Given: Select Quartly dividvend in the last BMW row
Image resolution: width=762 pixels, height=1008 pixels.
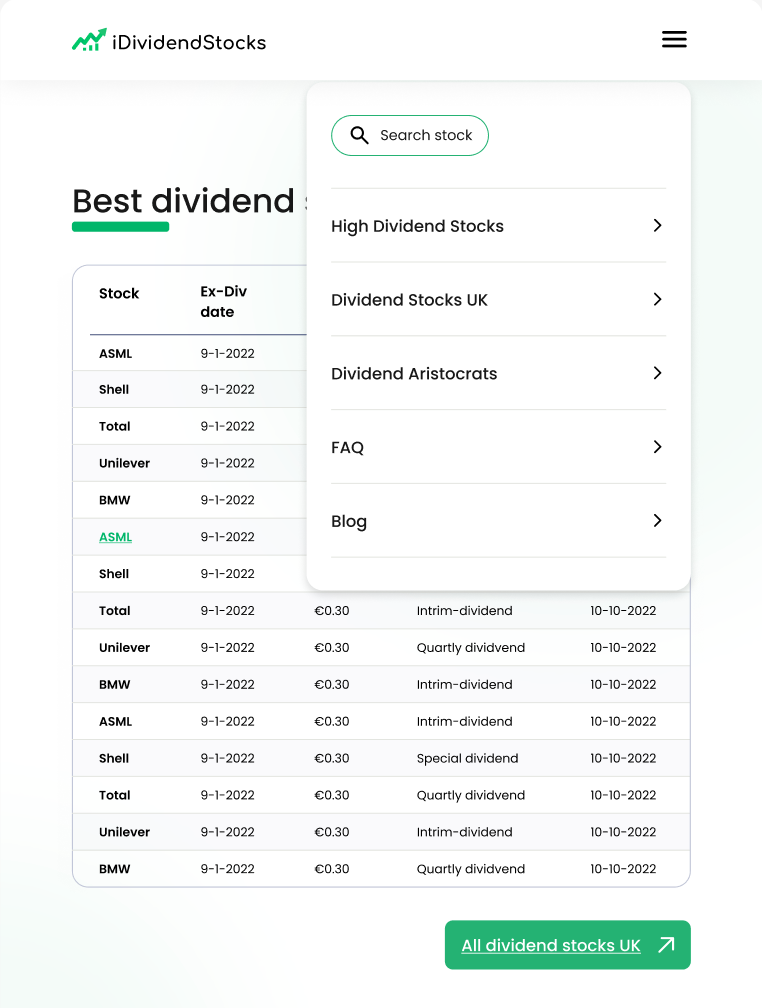Looking at the screenshot, I should pos(471,868).
